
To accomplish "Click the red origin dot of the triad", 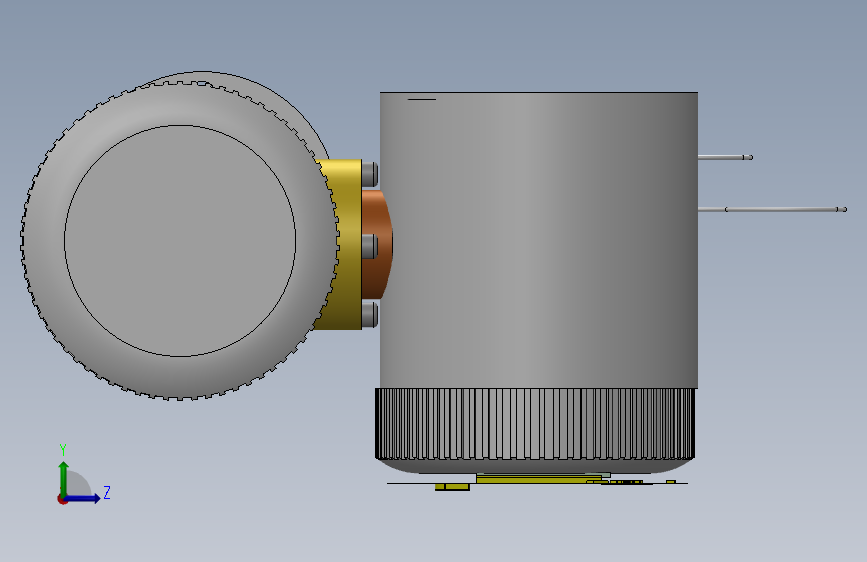I will [x=62, y=499].
